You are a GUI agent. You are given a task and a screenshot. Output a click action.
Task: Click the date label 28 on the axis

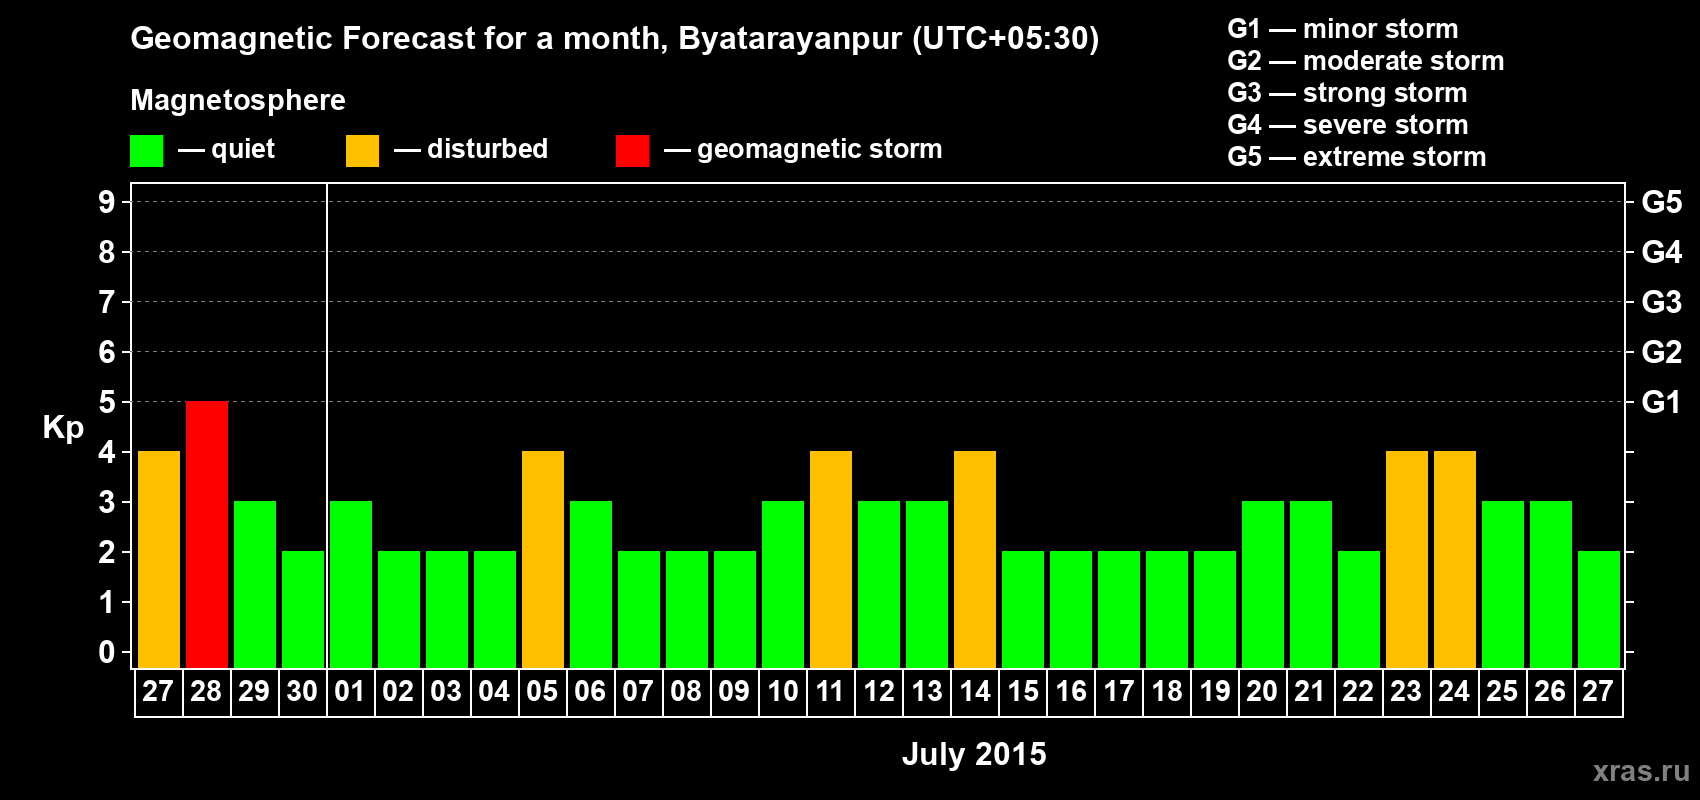(206, 692)
